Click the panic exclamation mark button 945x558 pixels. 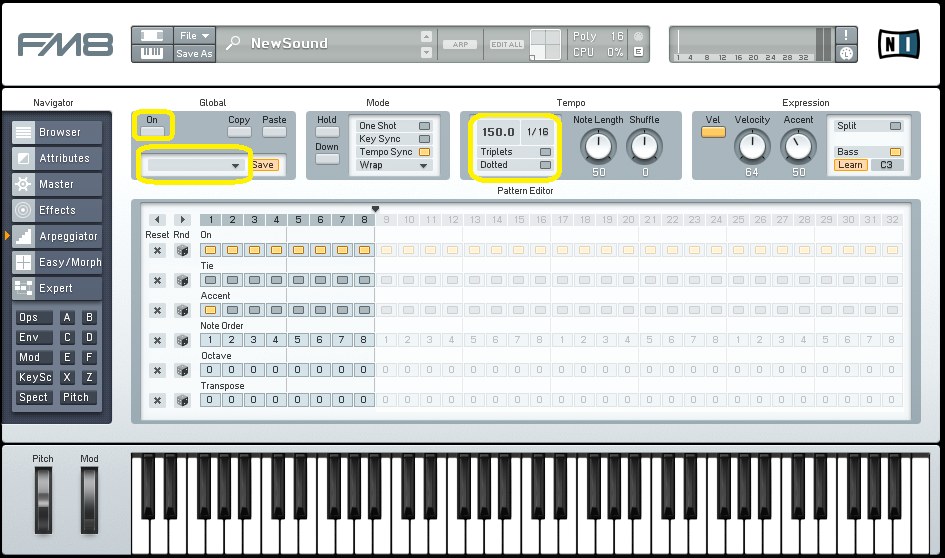(846, 35)
